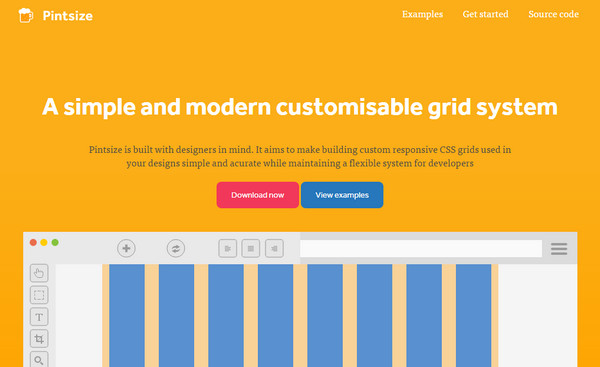The width and height of the screenshot is (600, 367).
Task: Click the red window dot in mockup
Action: click(33, 242)
